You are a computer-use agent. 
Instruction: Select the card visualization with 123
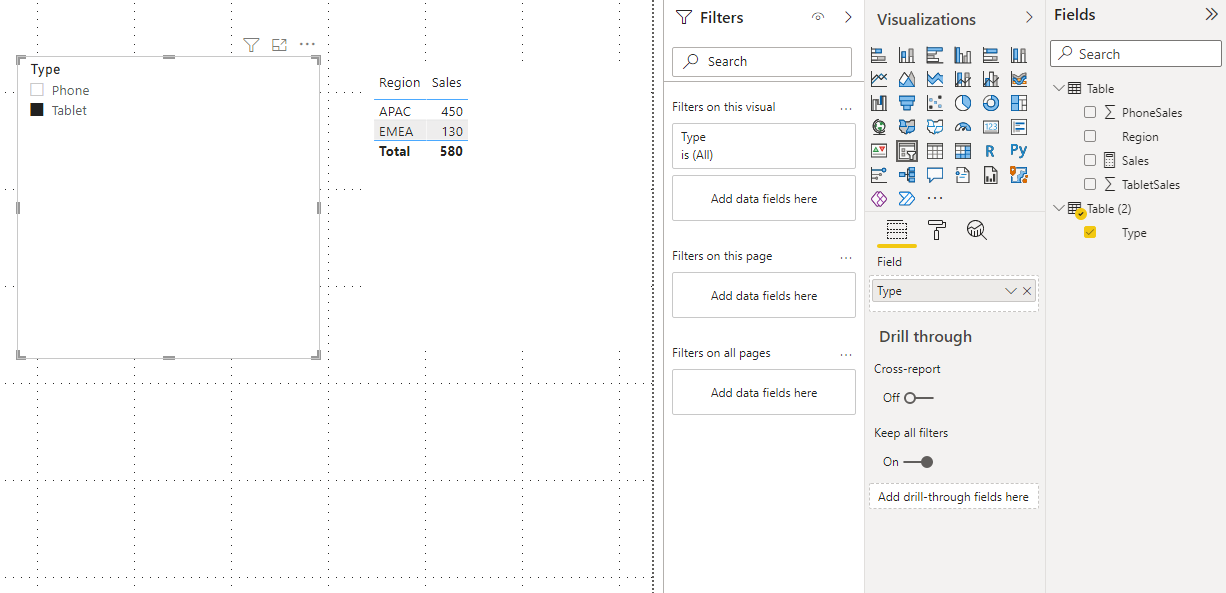tap(991, 127)
